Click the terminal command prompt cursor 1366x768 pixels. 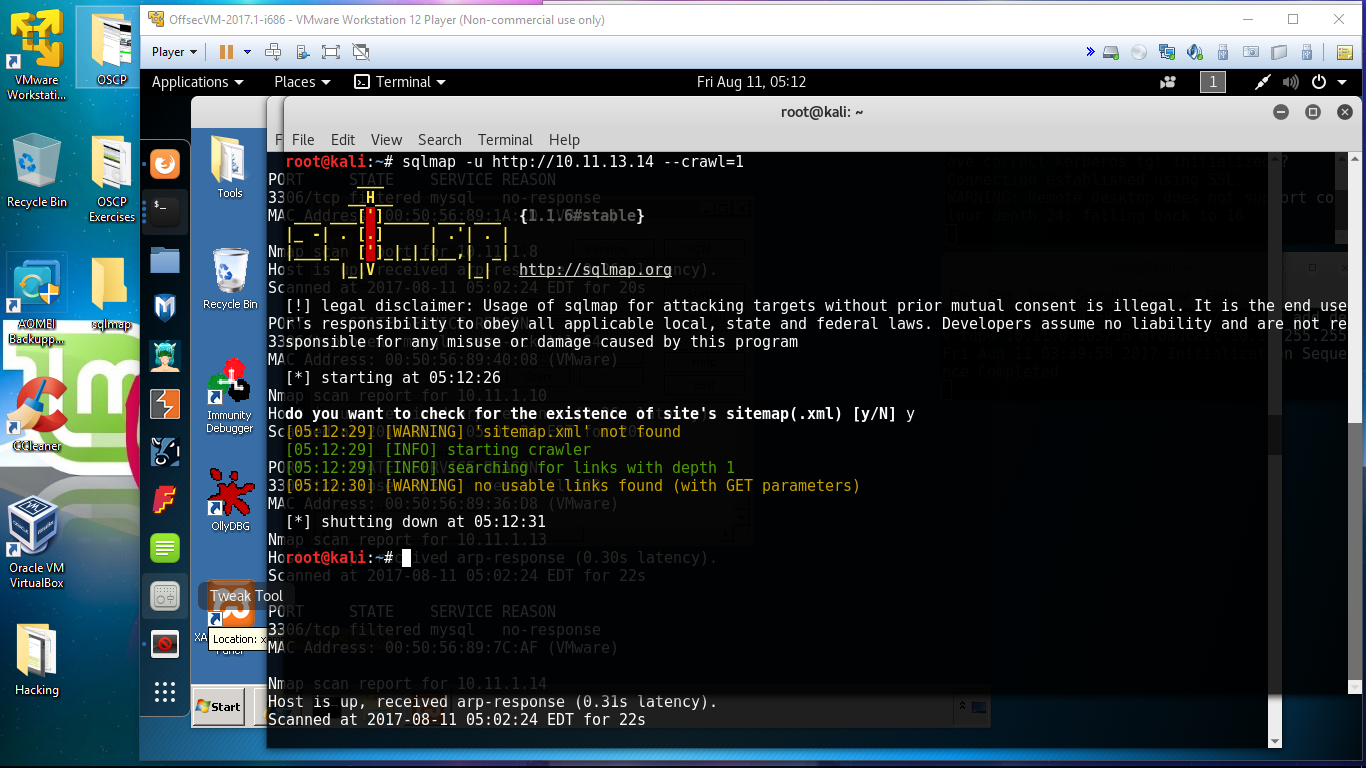(407, 558)
